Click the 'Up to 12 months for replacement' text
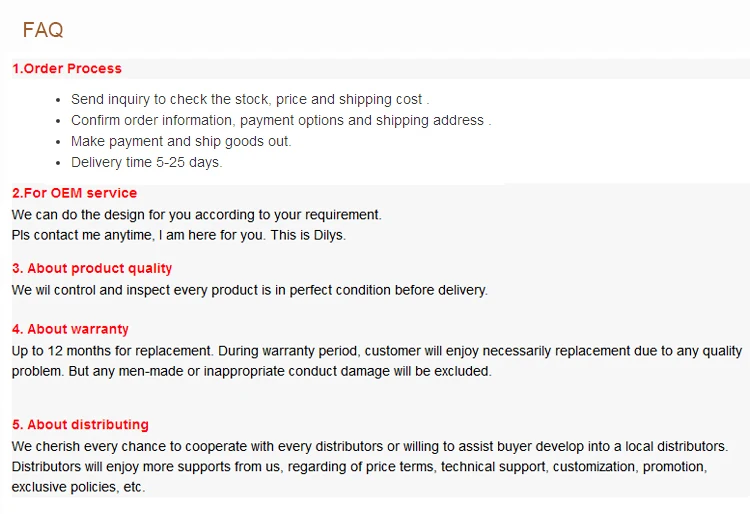The height and width of the screenshot is (514, 750). click(x=112, y=351)
